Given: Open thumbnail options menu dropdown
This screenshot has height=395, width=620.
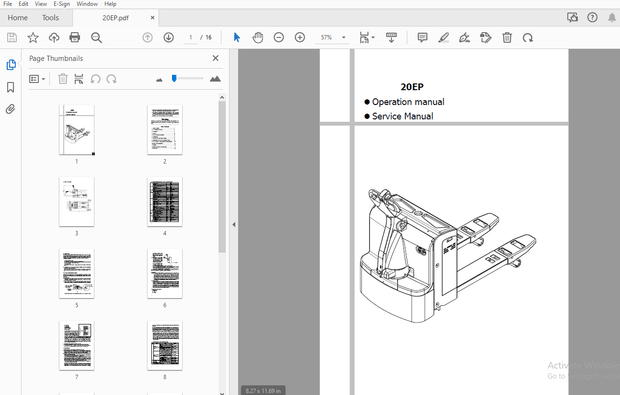Looking at the screenshot, I should [37, 79].
